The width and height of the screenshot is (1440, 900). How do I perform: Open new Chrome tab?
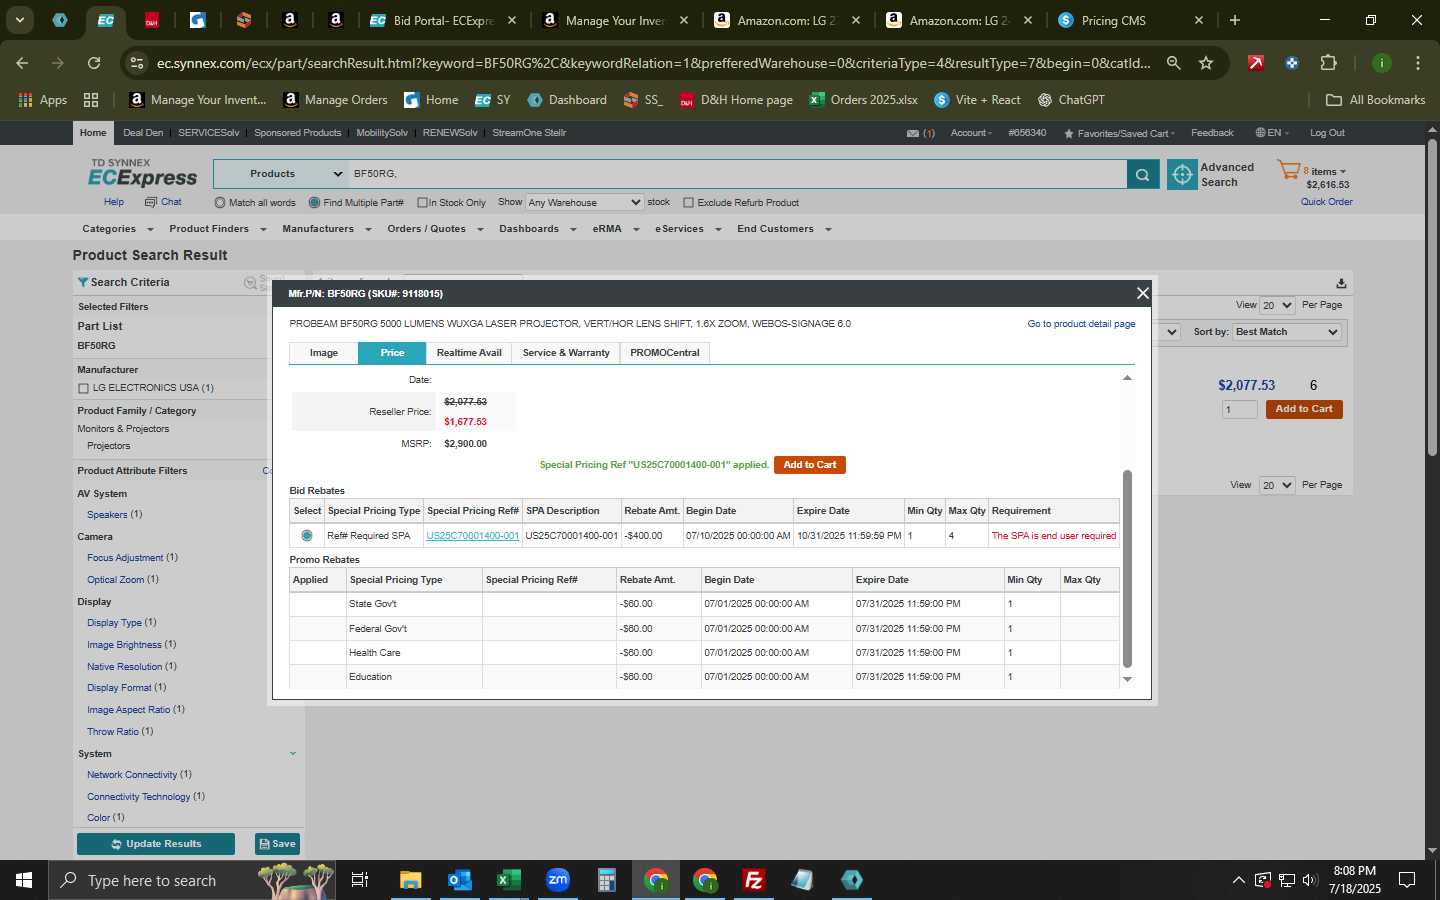1235,20
